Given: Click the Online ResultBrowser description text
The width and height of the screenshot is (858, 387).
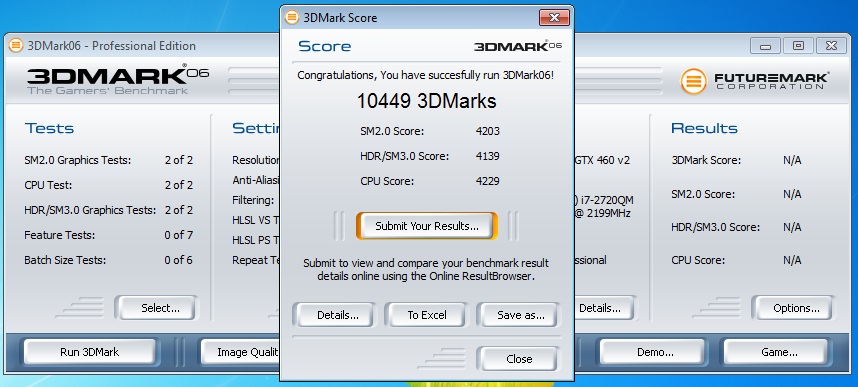Looking at the screenshot, I should point(426,270).
